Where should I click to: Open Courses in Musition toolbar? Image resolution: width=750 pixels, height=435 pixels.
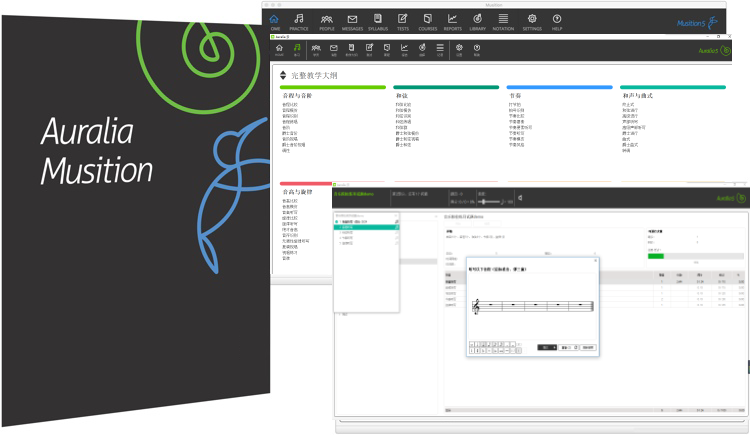coord(428,22)
